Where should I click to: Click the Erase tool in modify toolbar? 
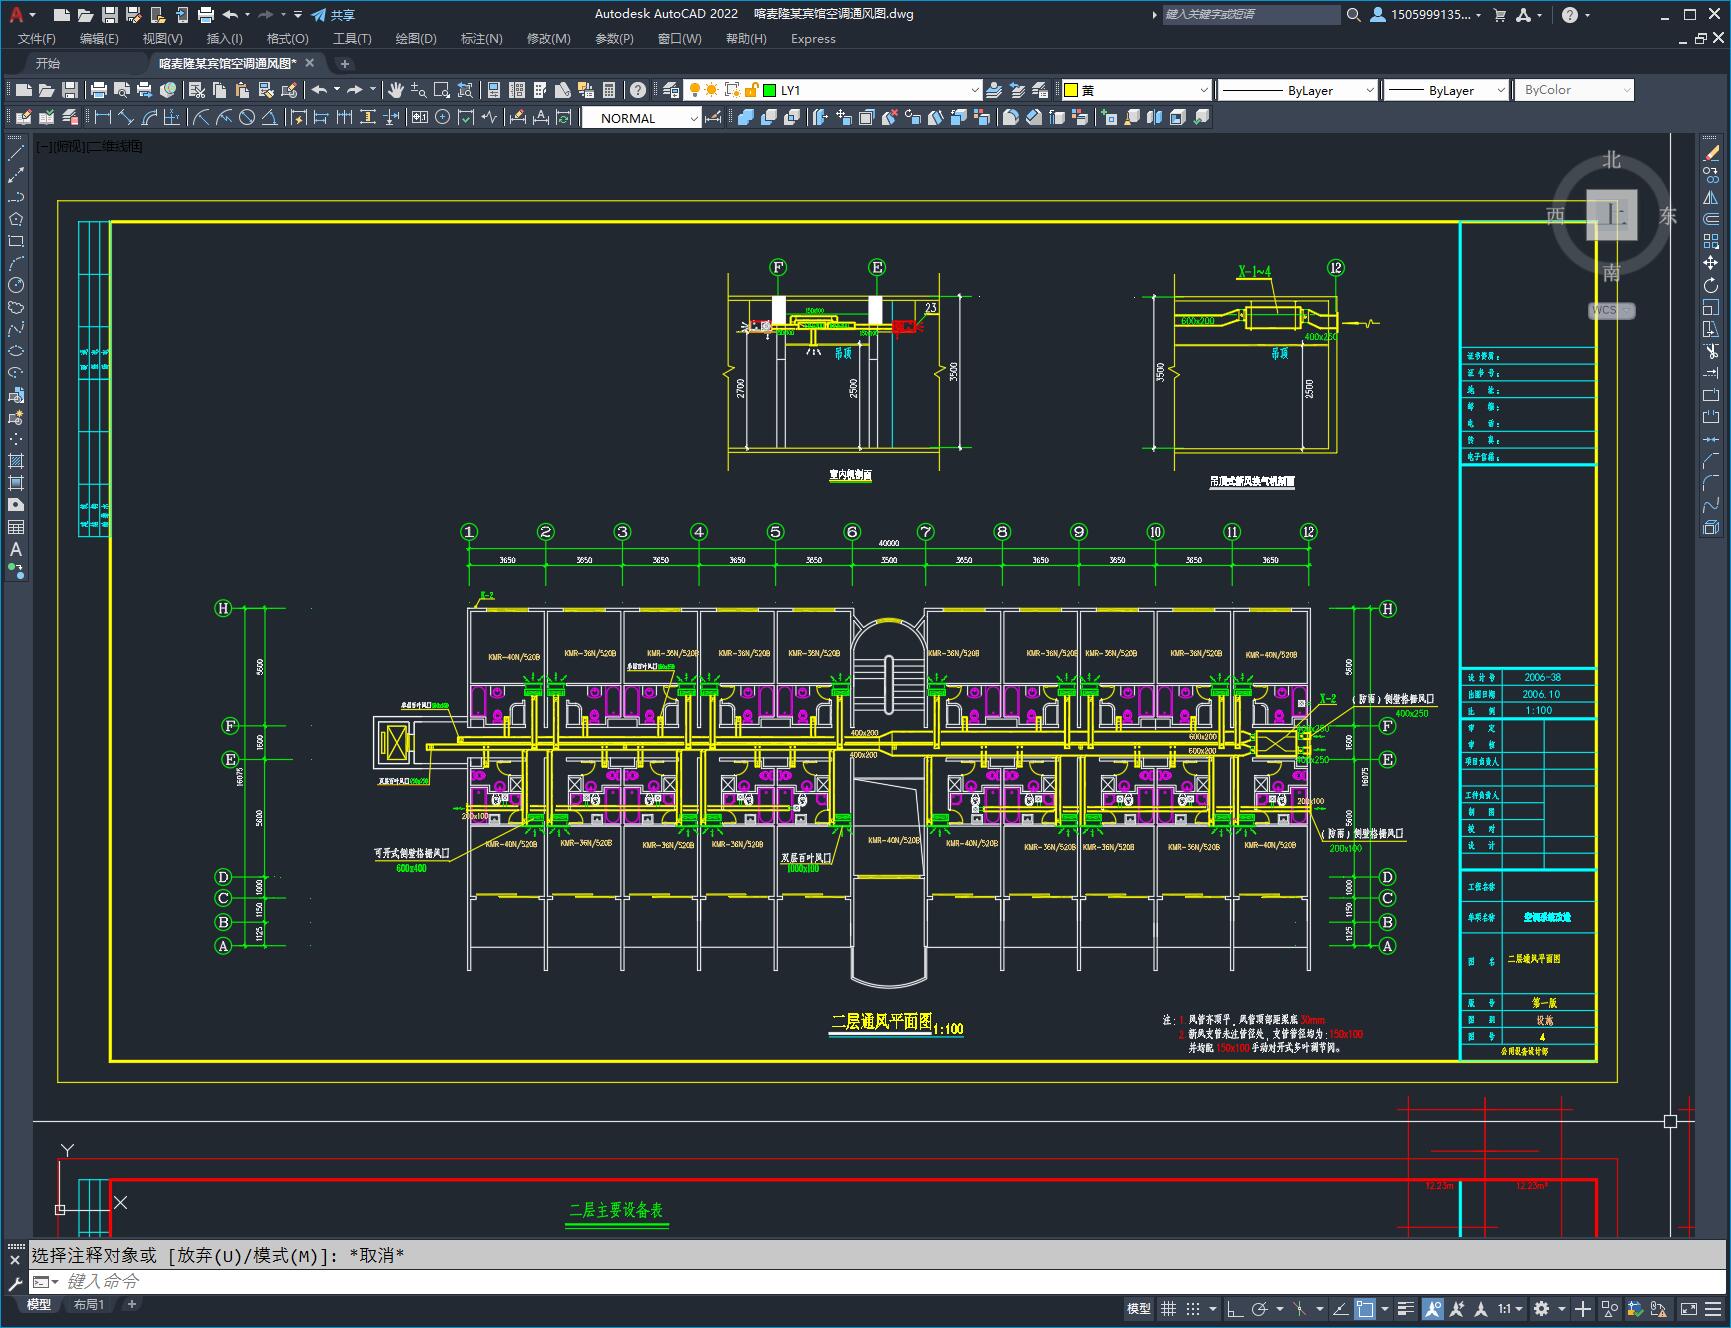(x=1711, y=153)
